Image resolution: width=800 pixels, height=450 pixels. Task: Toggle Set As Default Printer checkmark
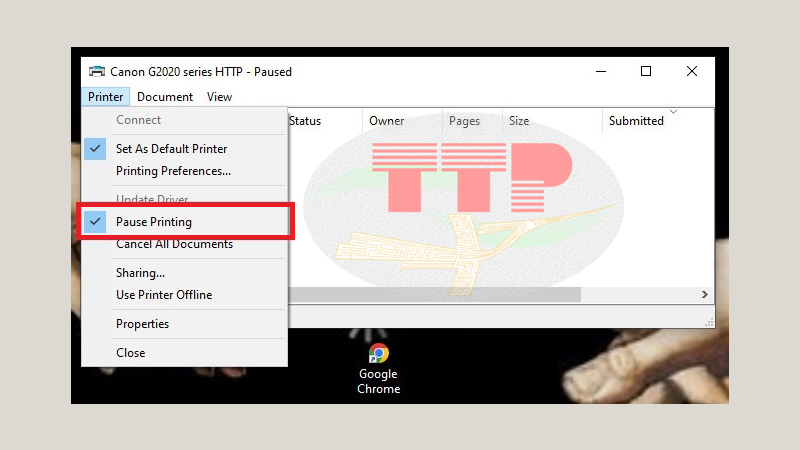[171, 149]
